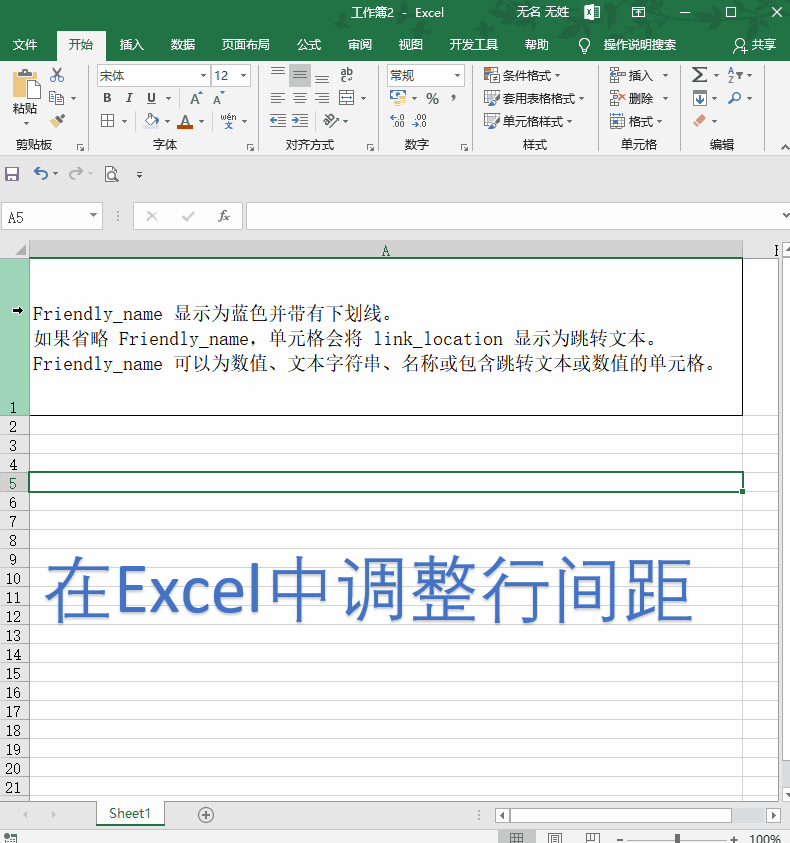Open the number format dropdown

tap(458, 75)
